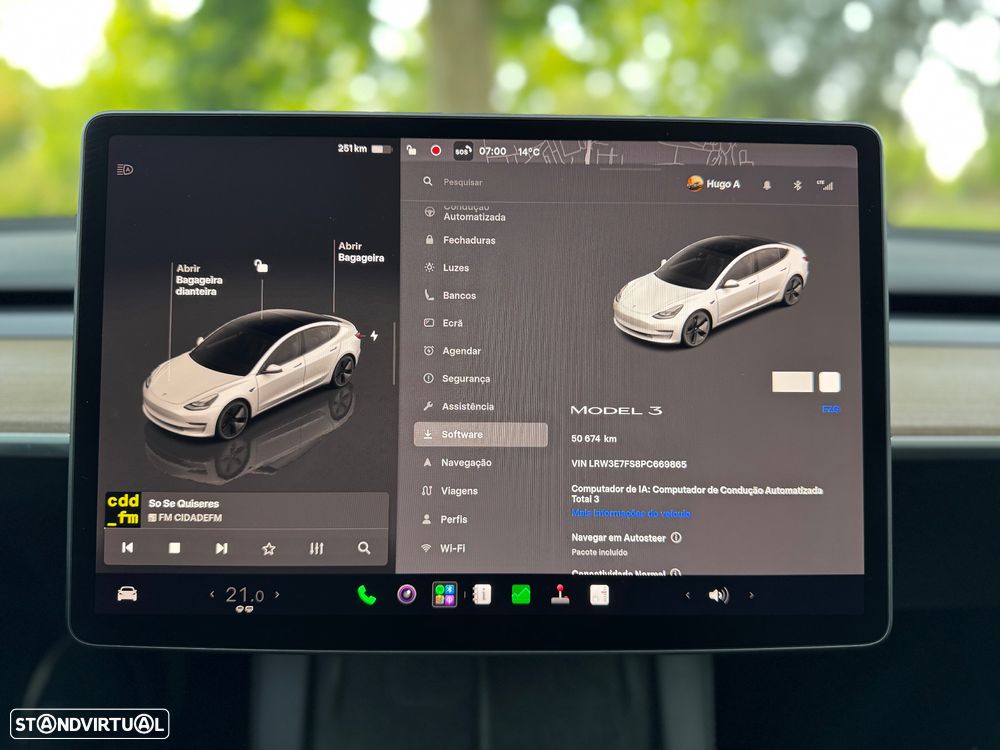Viewport: 1000px width, 750px height.
Task: Open info icon next to Navegar em Autosteer
Action: tap(676, 538)
